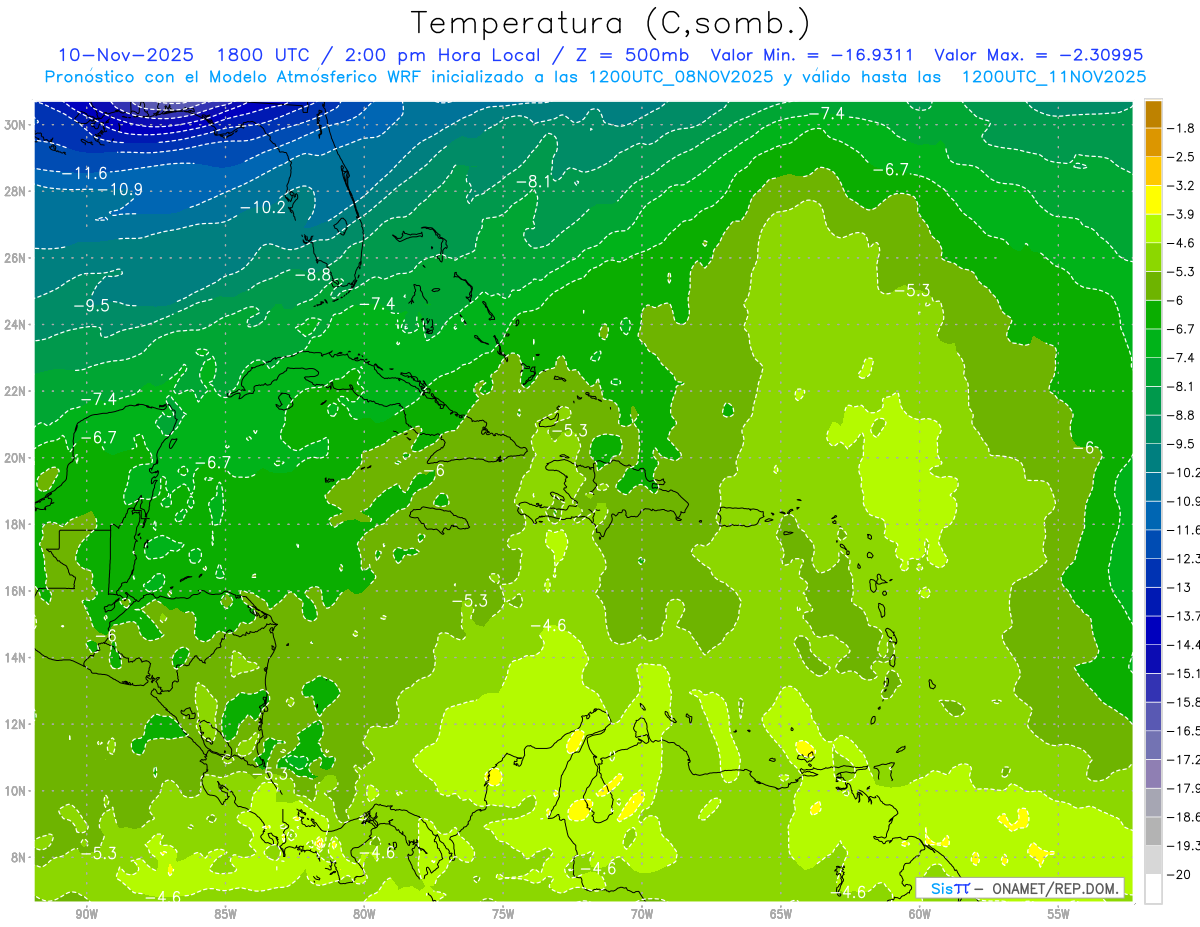
Task: Click the -10.2 contour label on the map
Action: click(x=263, y=207)
